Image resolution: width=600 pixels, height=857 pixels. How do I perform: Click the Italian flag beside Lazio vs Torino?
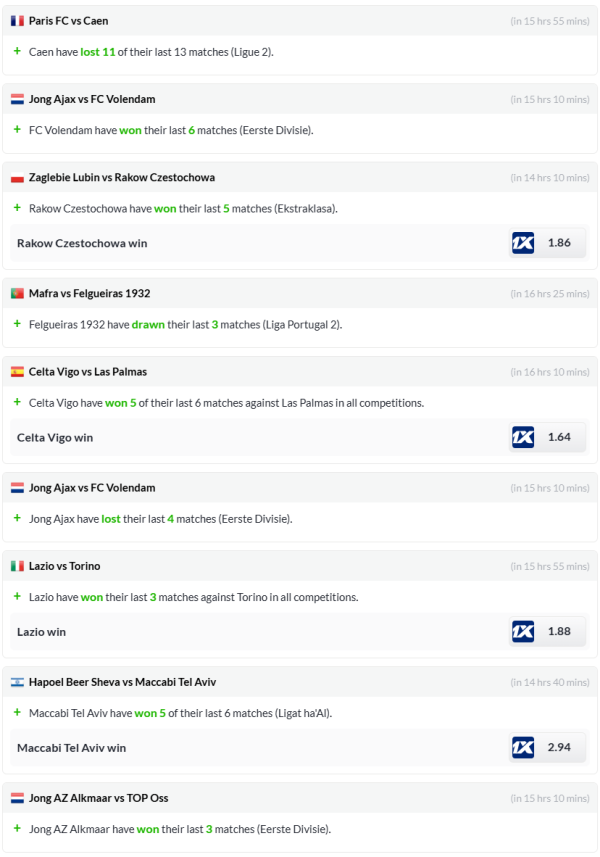click(17, 566)
